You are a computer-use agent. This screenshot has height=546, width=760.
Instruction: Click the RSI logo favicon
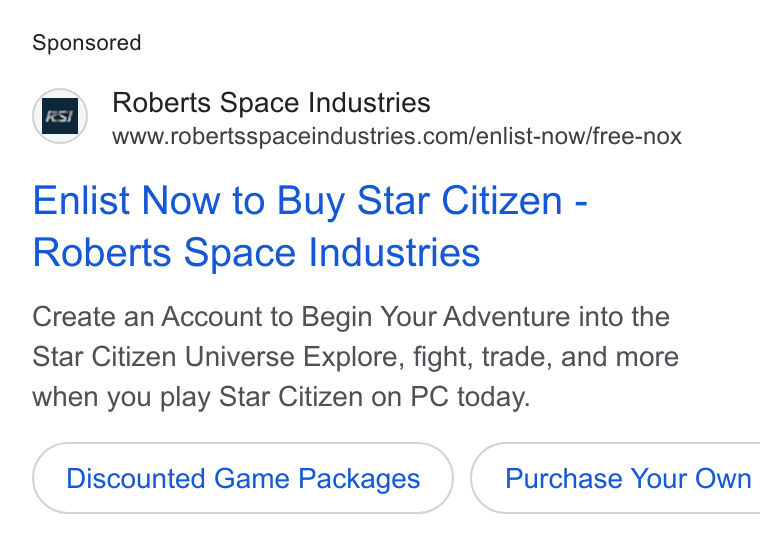tap(60, 116)
